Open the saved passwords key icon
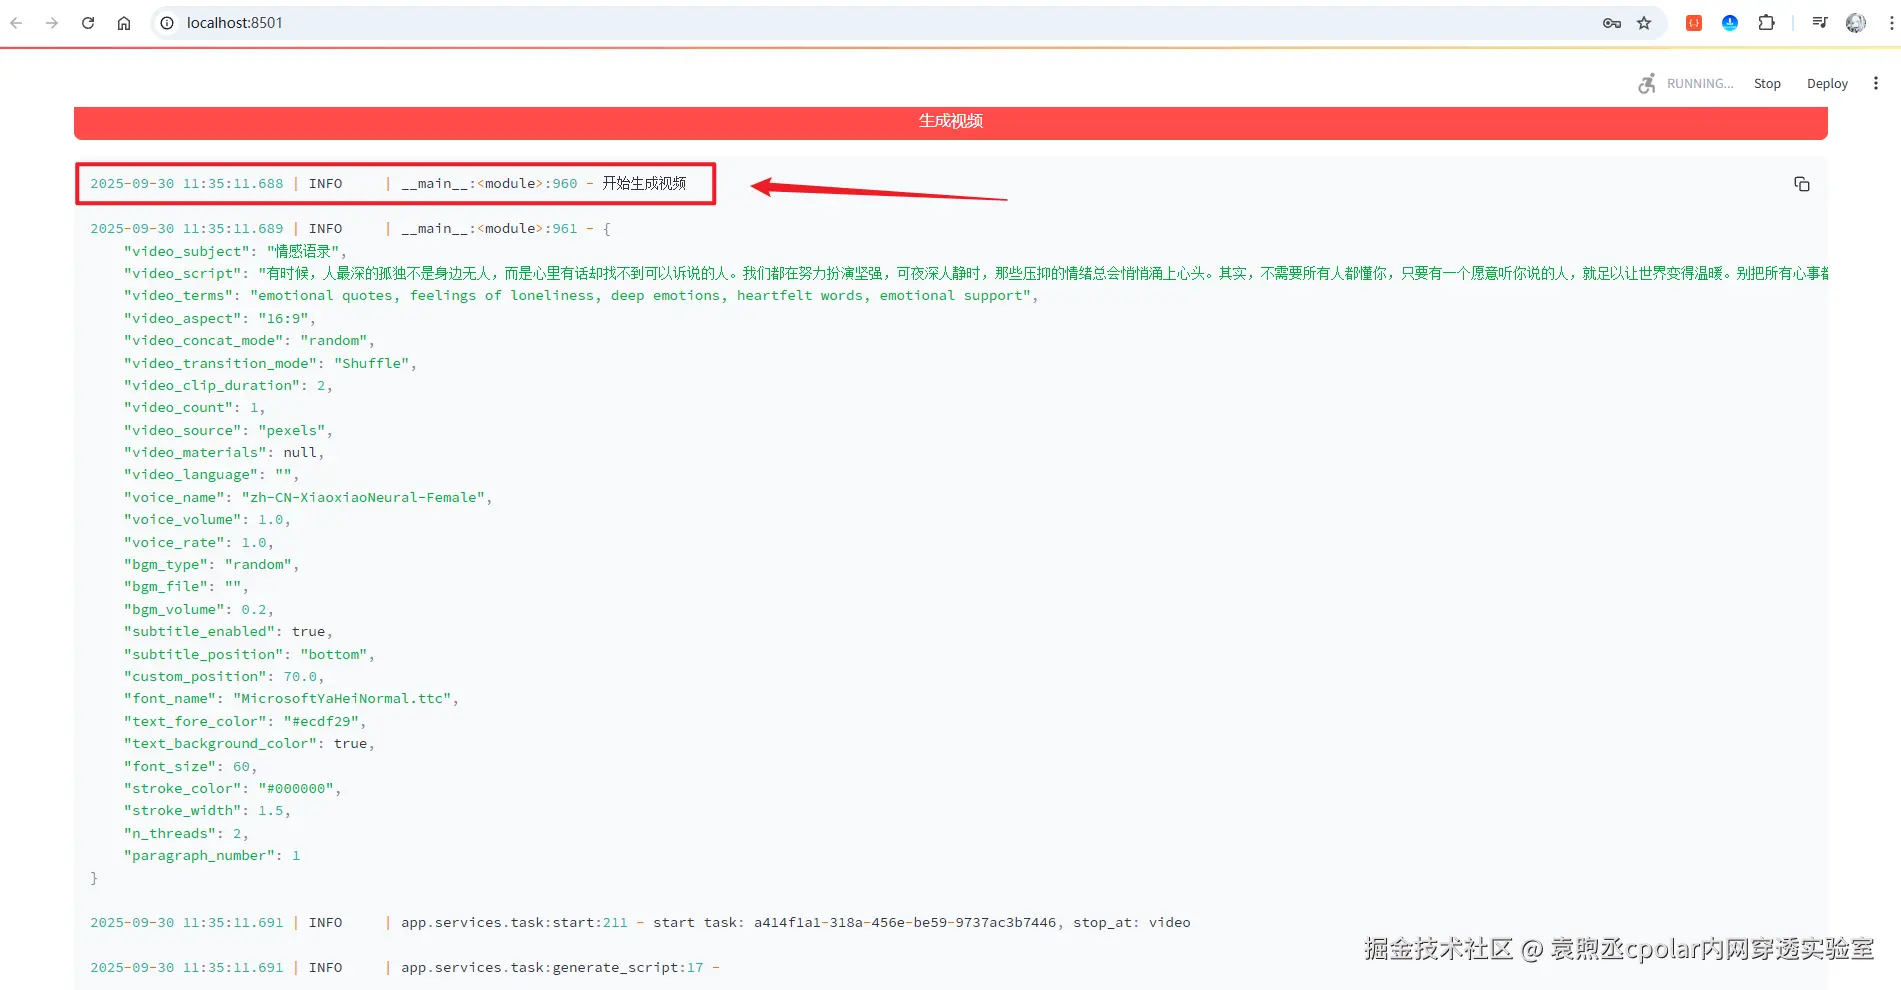 pyautogui.click(x=1612, y=23)
